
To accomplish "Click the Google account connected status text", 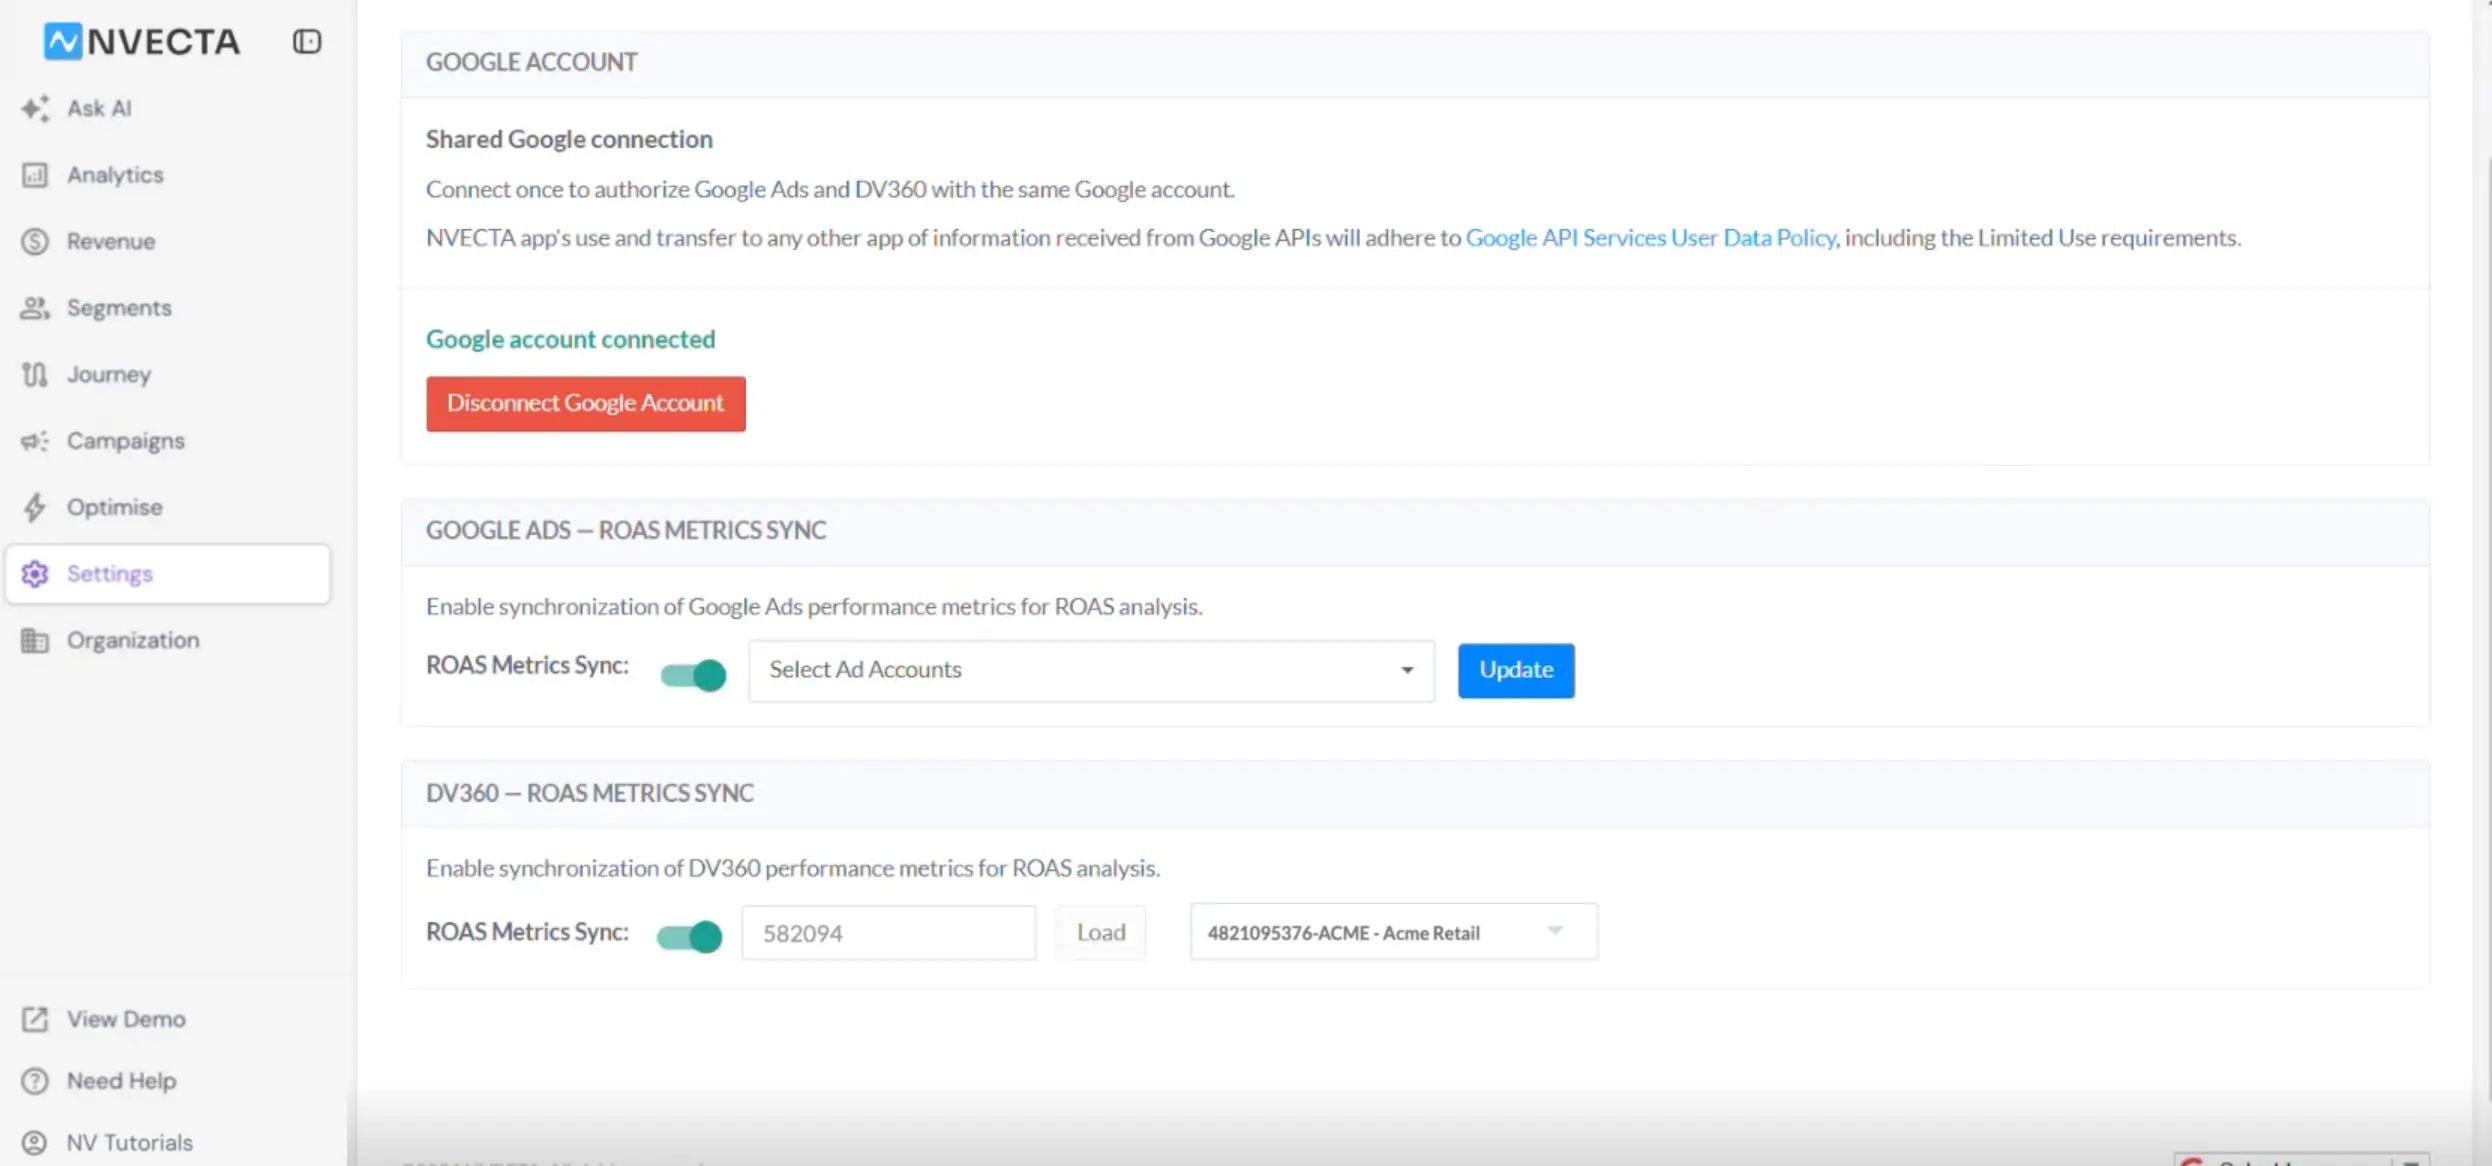I will point(570,339).
